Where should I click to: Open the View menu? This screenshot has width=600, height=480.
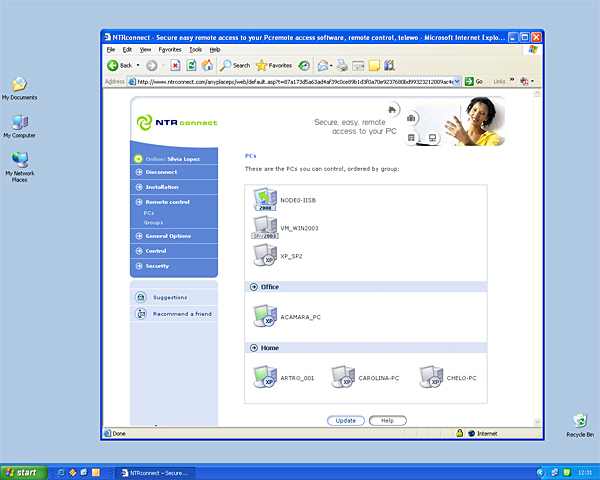pyautogui.click(x=145, y=49)
